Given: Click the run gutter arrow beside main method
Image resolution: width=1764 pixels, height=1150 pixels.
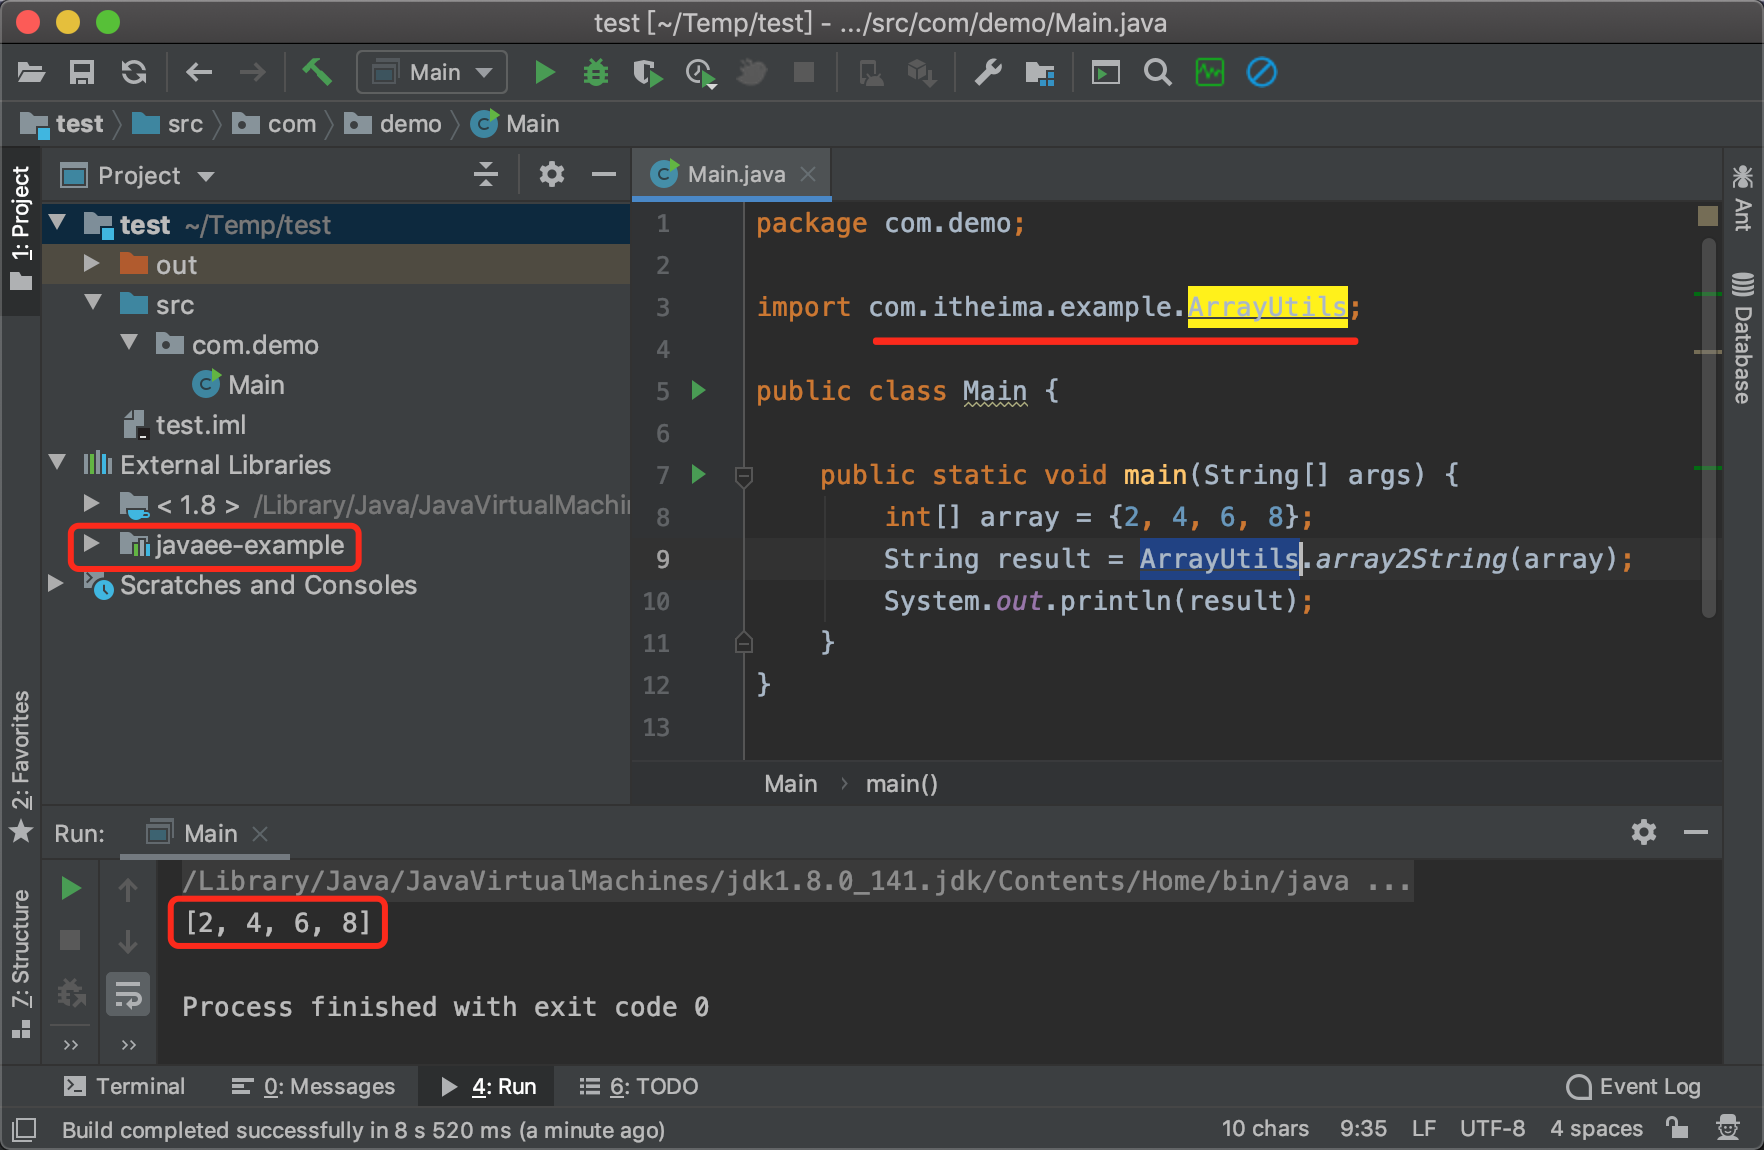Looking at the screenshot, I should (x=699, y=474).
